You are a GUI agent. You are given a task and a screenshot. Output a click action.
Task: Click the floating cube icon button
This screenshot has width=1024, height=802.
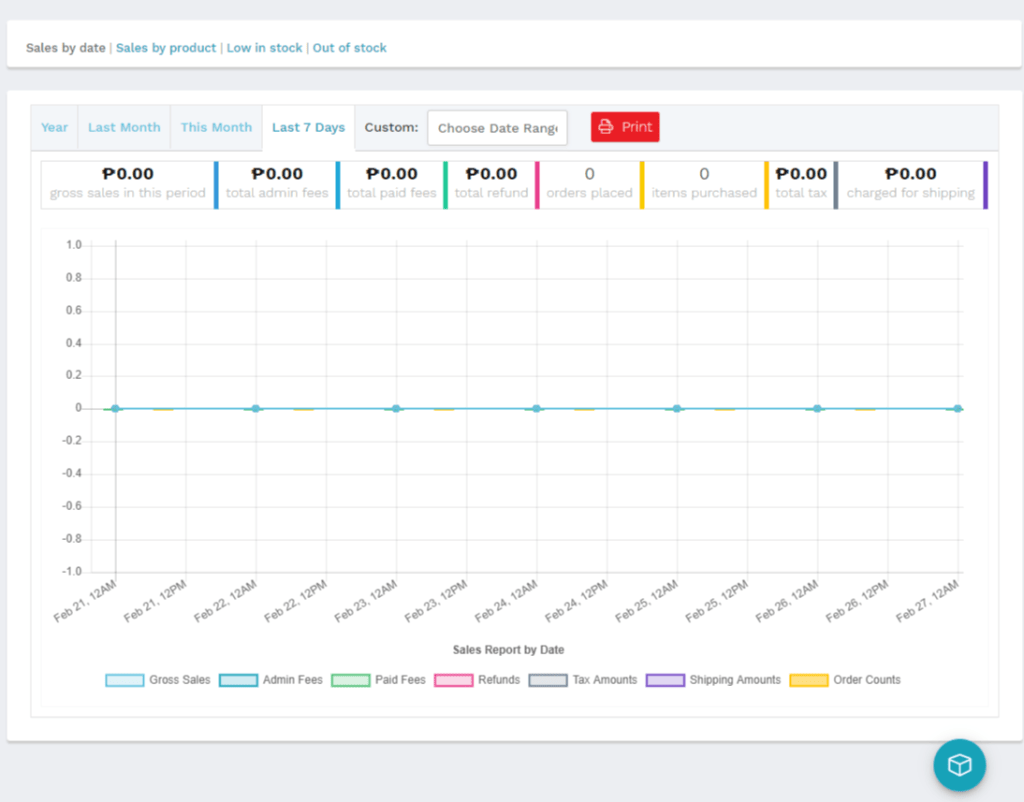[959, 765]
